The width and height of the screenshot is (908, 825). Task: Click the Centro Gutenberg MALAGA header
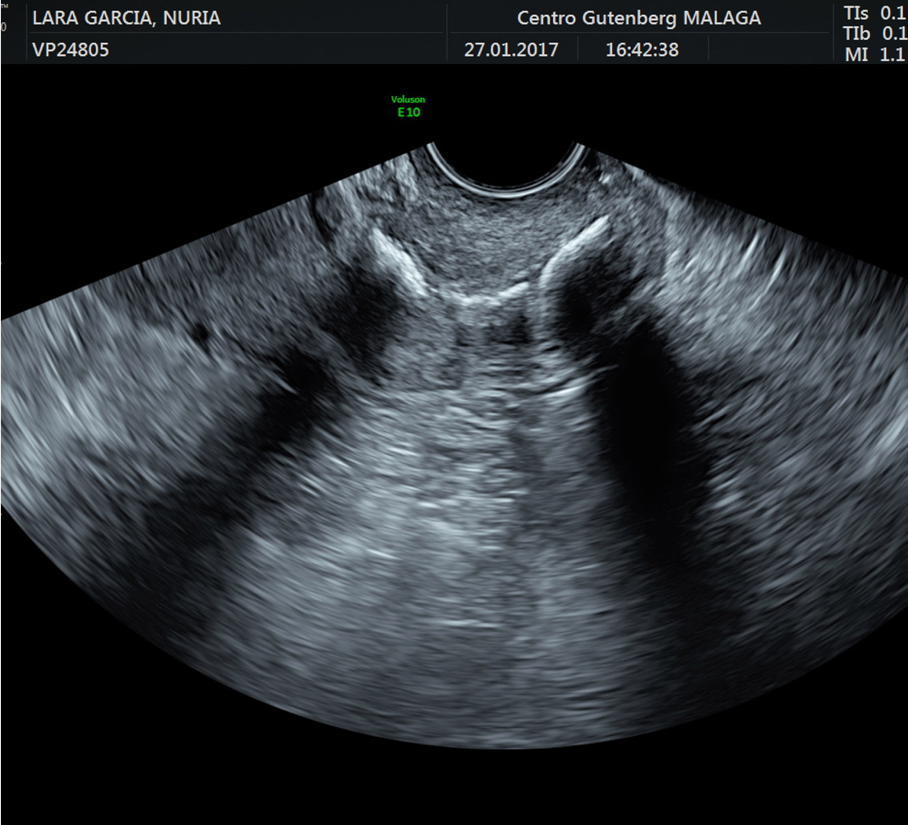click(x=639, y=18)
